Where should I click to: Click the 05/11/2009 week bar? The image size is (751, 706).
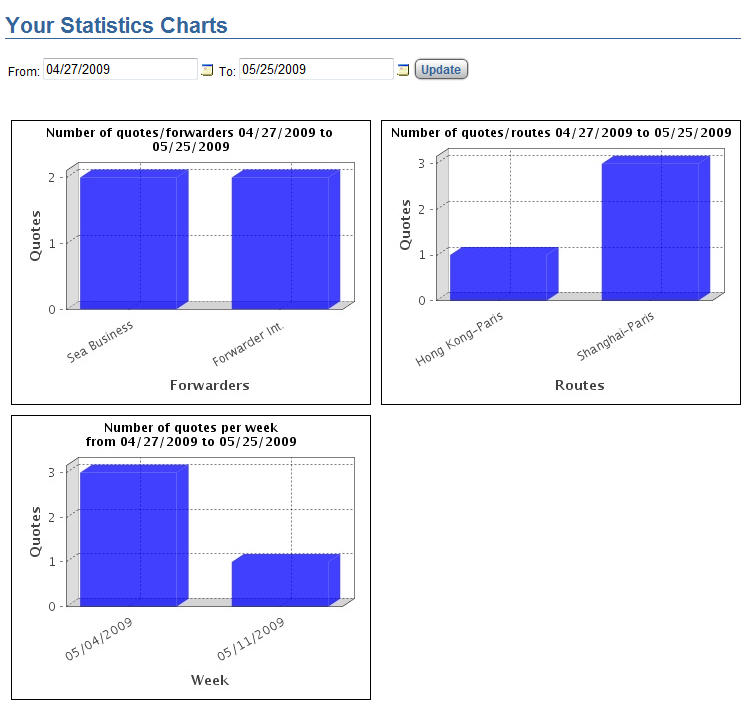282,582
